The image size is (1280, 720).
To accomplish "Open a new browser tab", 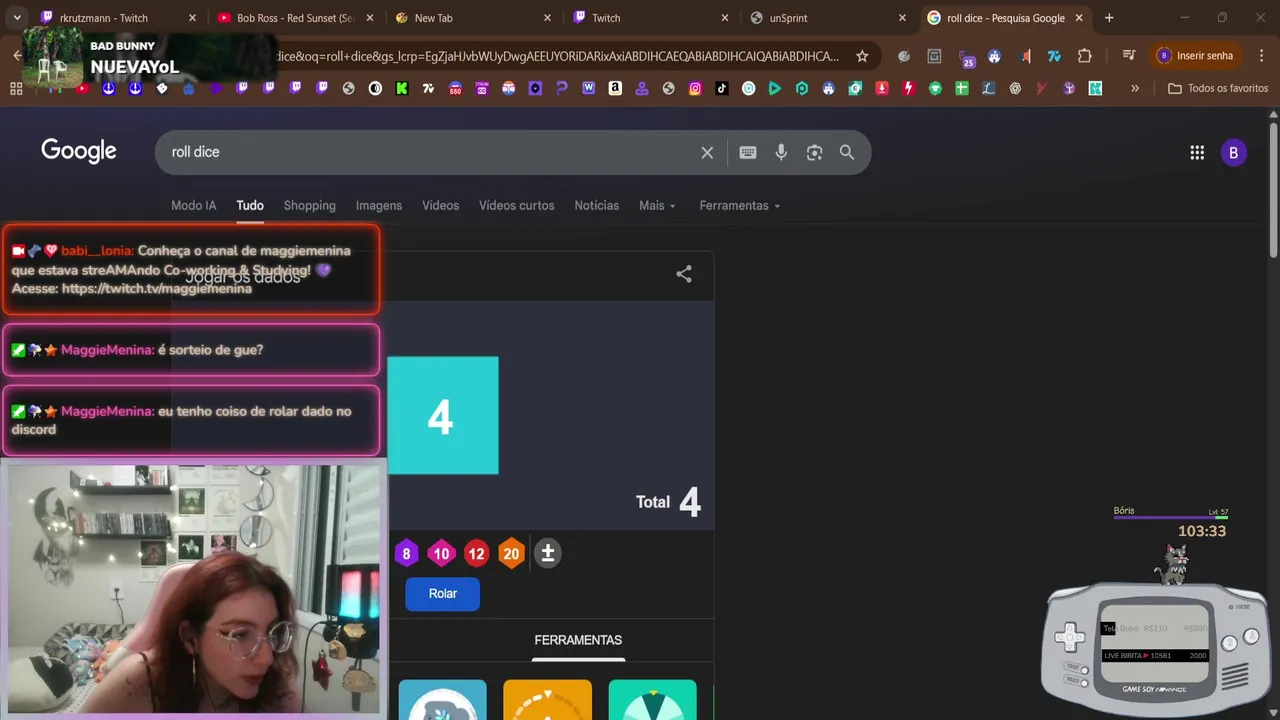I will [x=1109, y=18].
